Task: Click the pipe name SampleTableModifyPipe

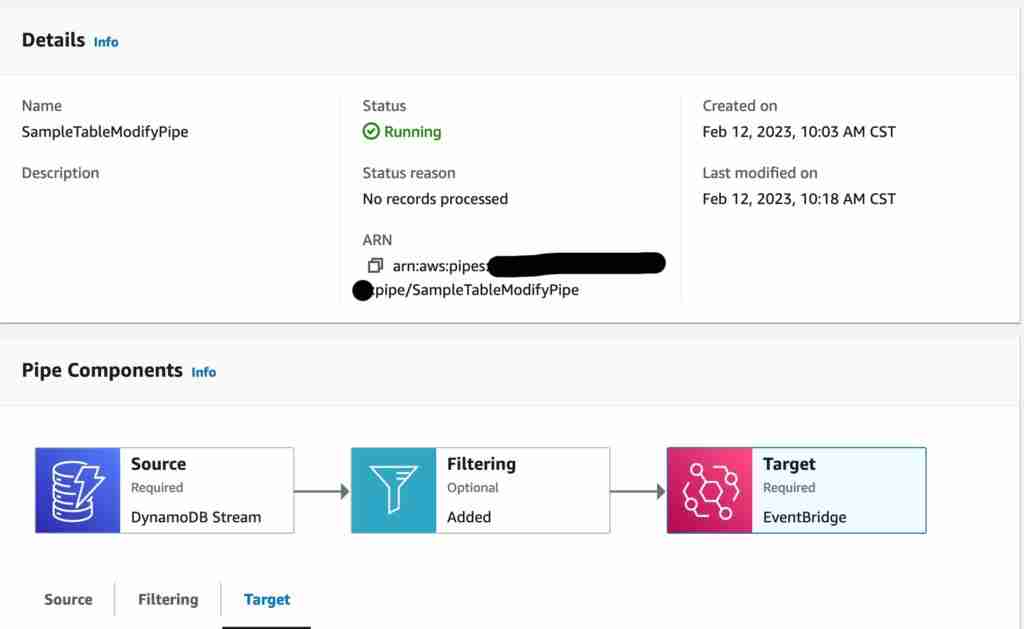Action: (105, 131)
